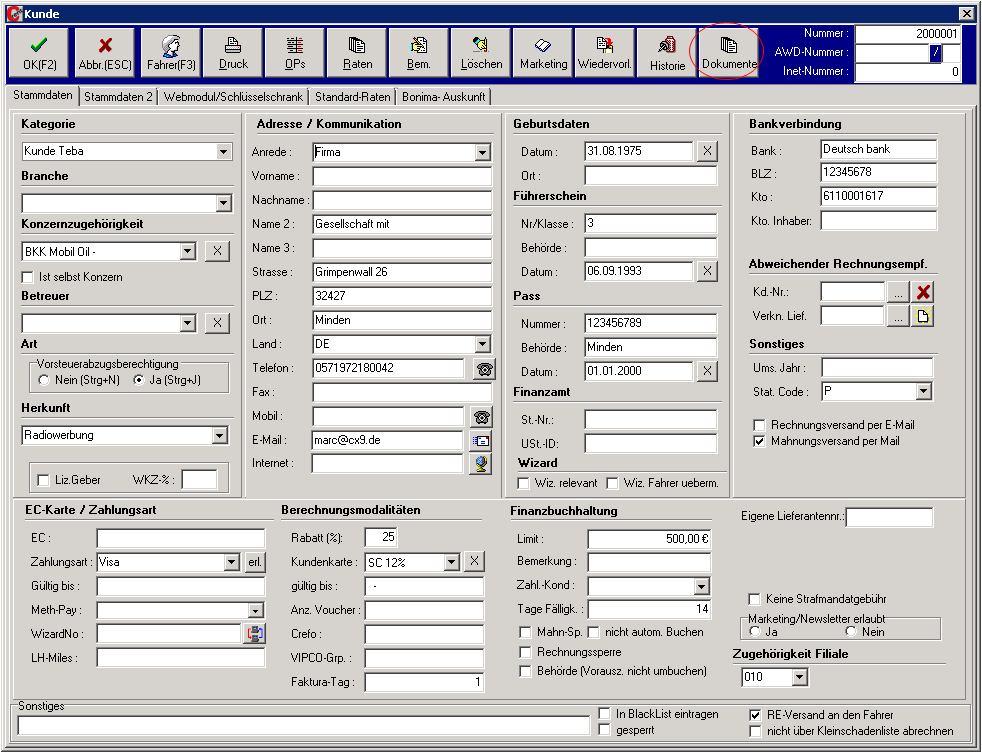Click the dialer icon next to Telefon
Viewport: 982px width, 753px height.
[x=484, y=370]
